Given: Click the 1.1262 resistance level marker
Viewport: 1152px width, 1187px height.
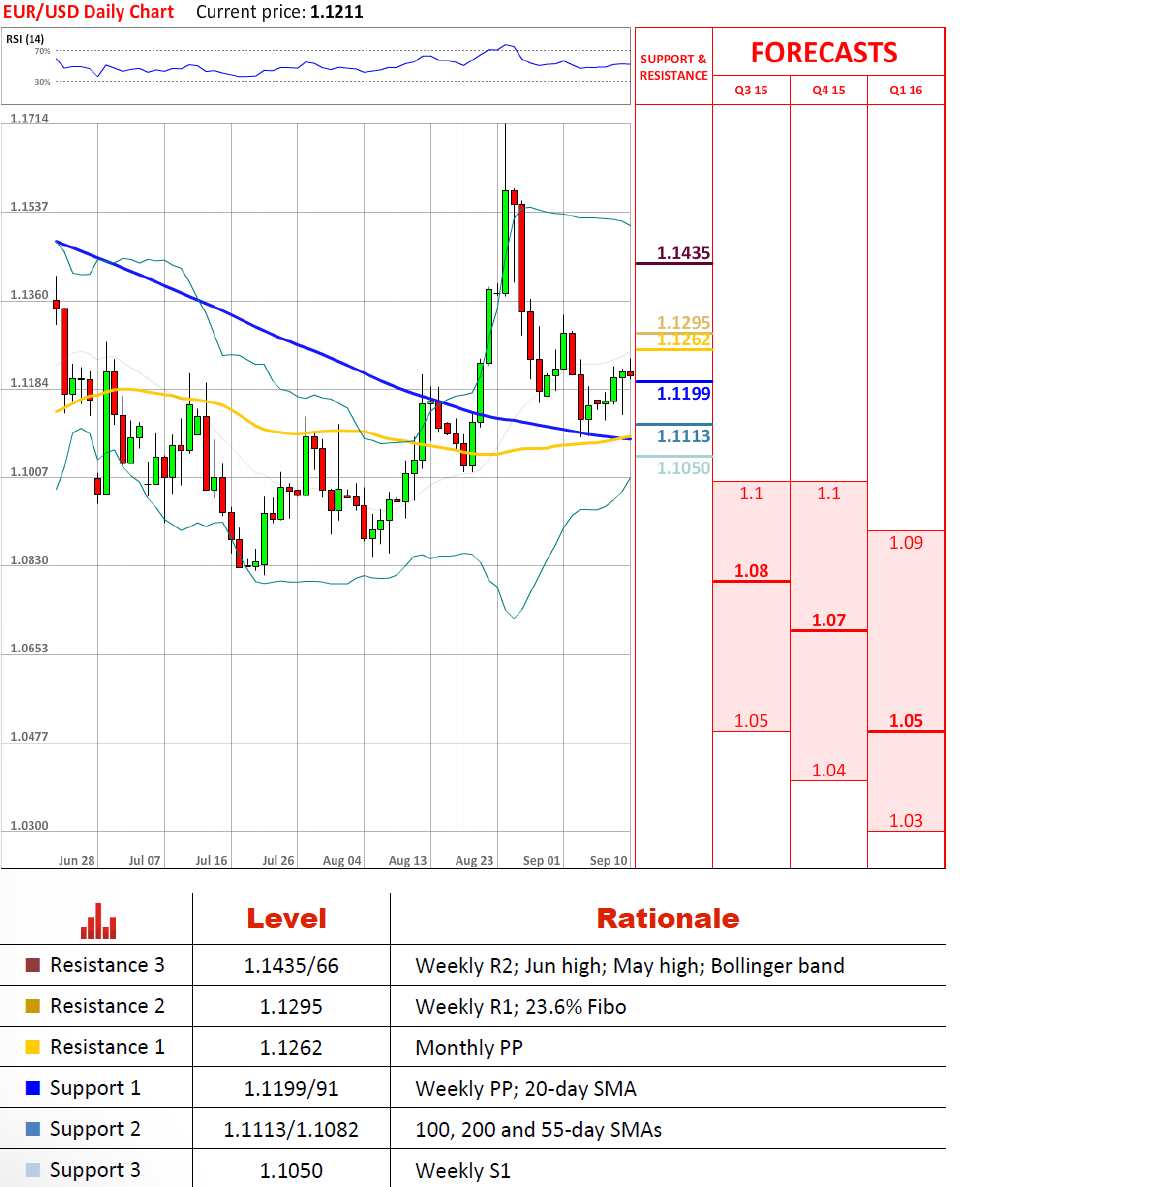Looking at the screenshot, I should pos(683,340).
